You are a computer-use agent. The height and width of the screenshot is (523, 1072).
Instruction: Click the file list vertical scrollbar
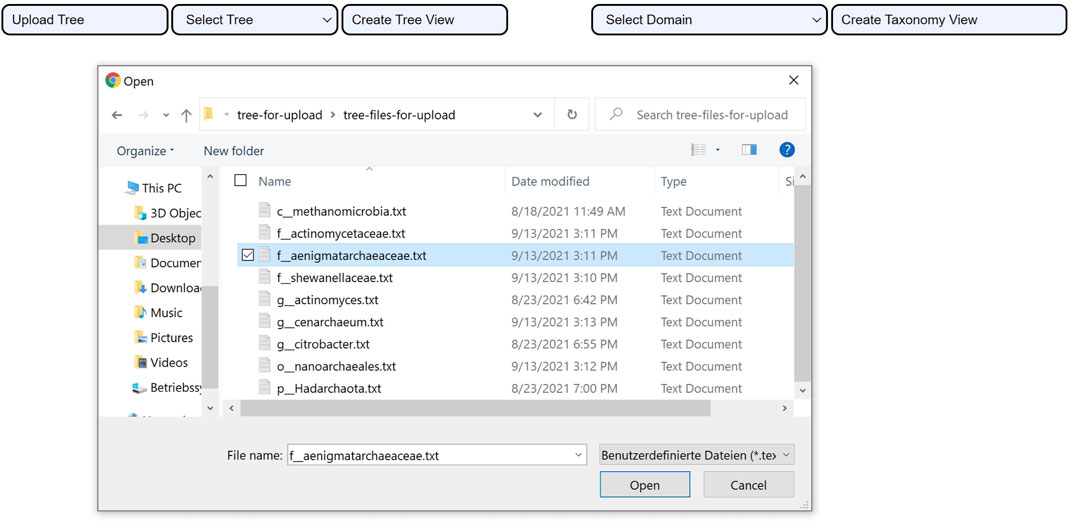[x=803, y=282]
